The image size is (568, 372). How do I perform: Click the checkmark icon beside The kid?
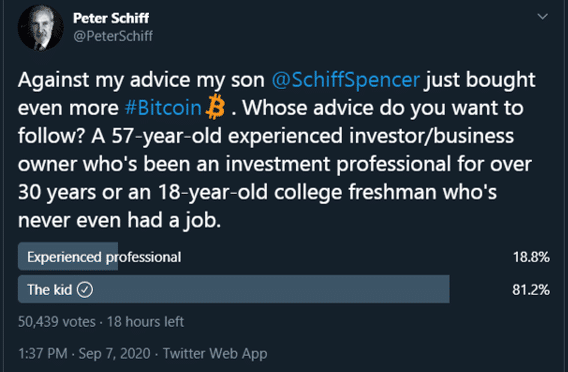[85, 290]
